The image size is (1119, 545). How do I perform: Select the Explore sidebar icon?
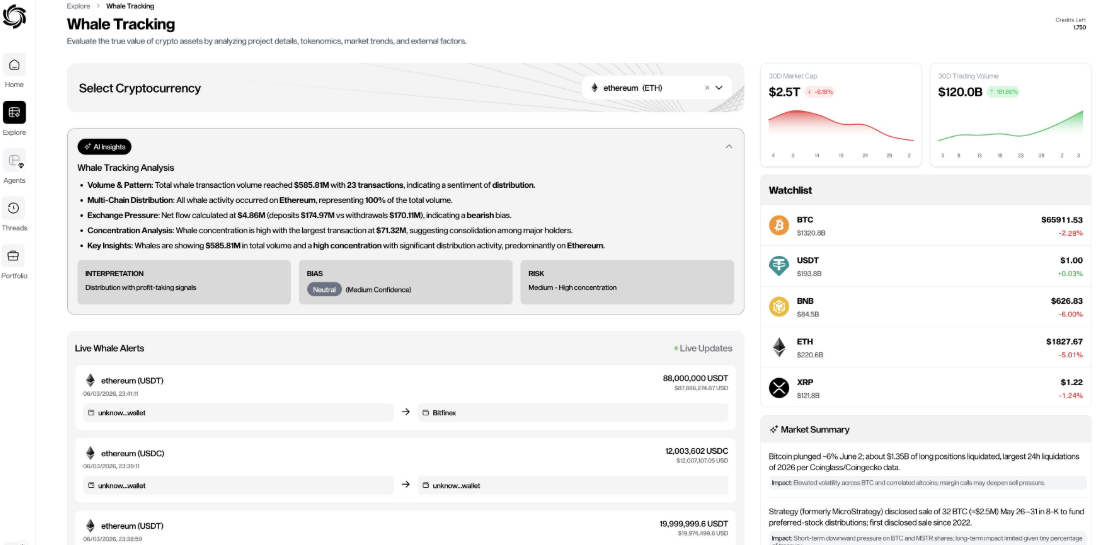[14, 112]
